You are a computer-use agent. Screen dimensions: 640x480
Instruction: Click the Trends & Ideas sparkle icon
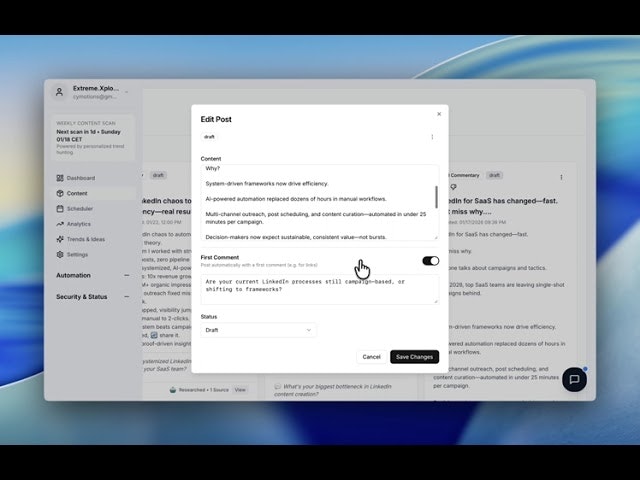[x=60, y=239]
